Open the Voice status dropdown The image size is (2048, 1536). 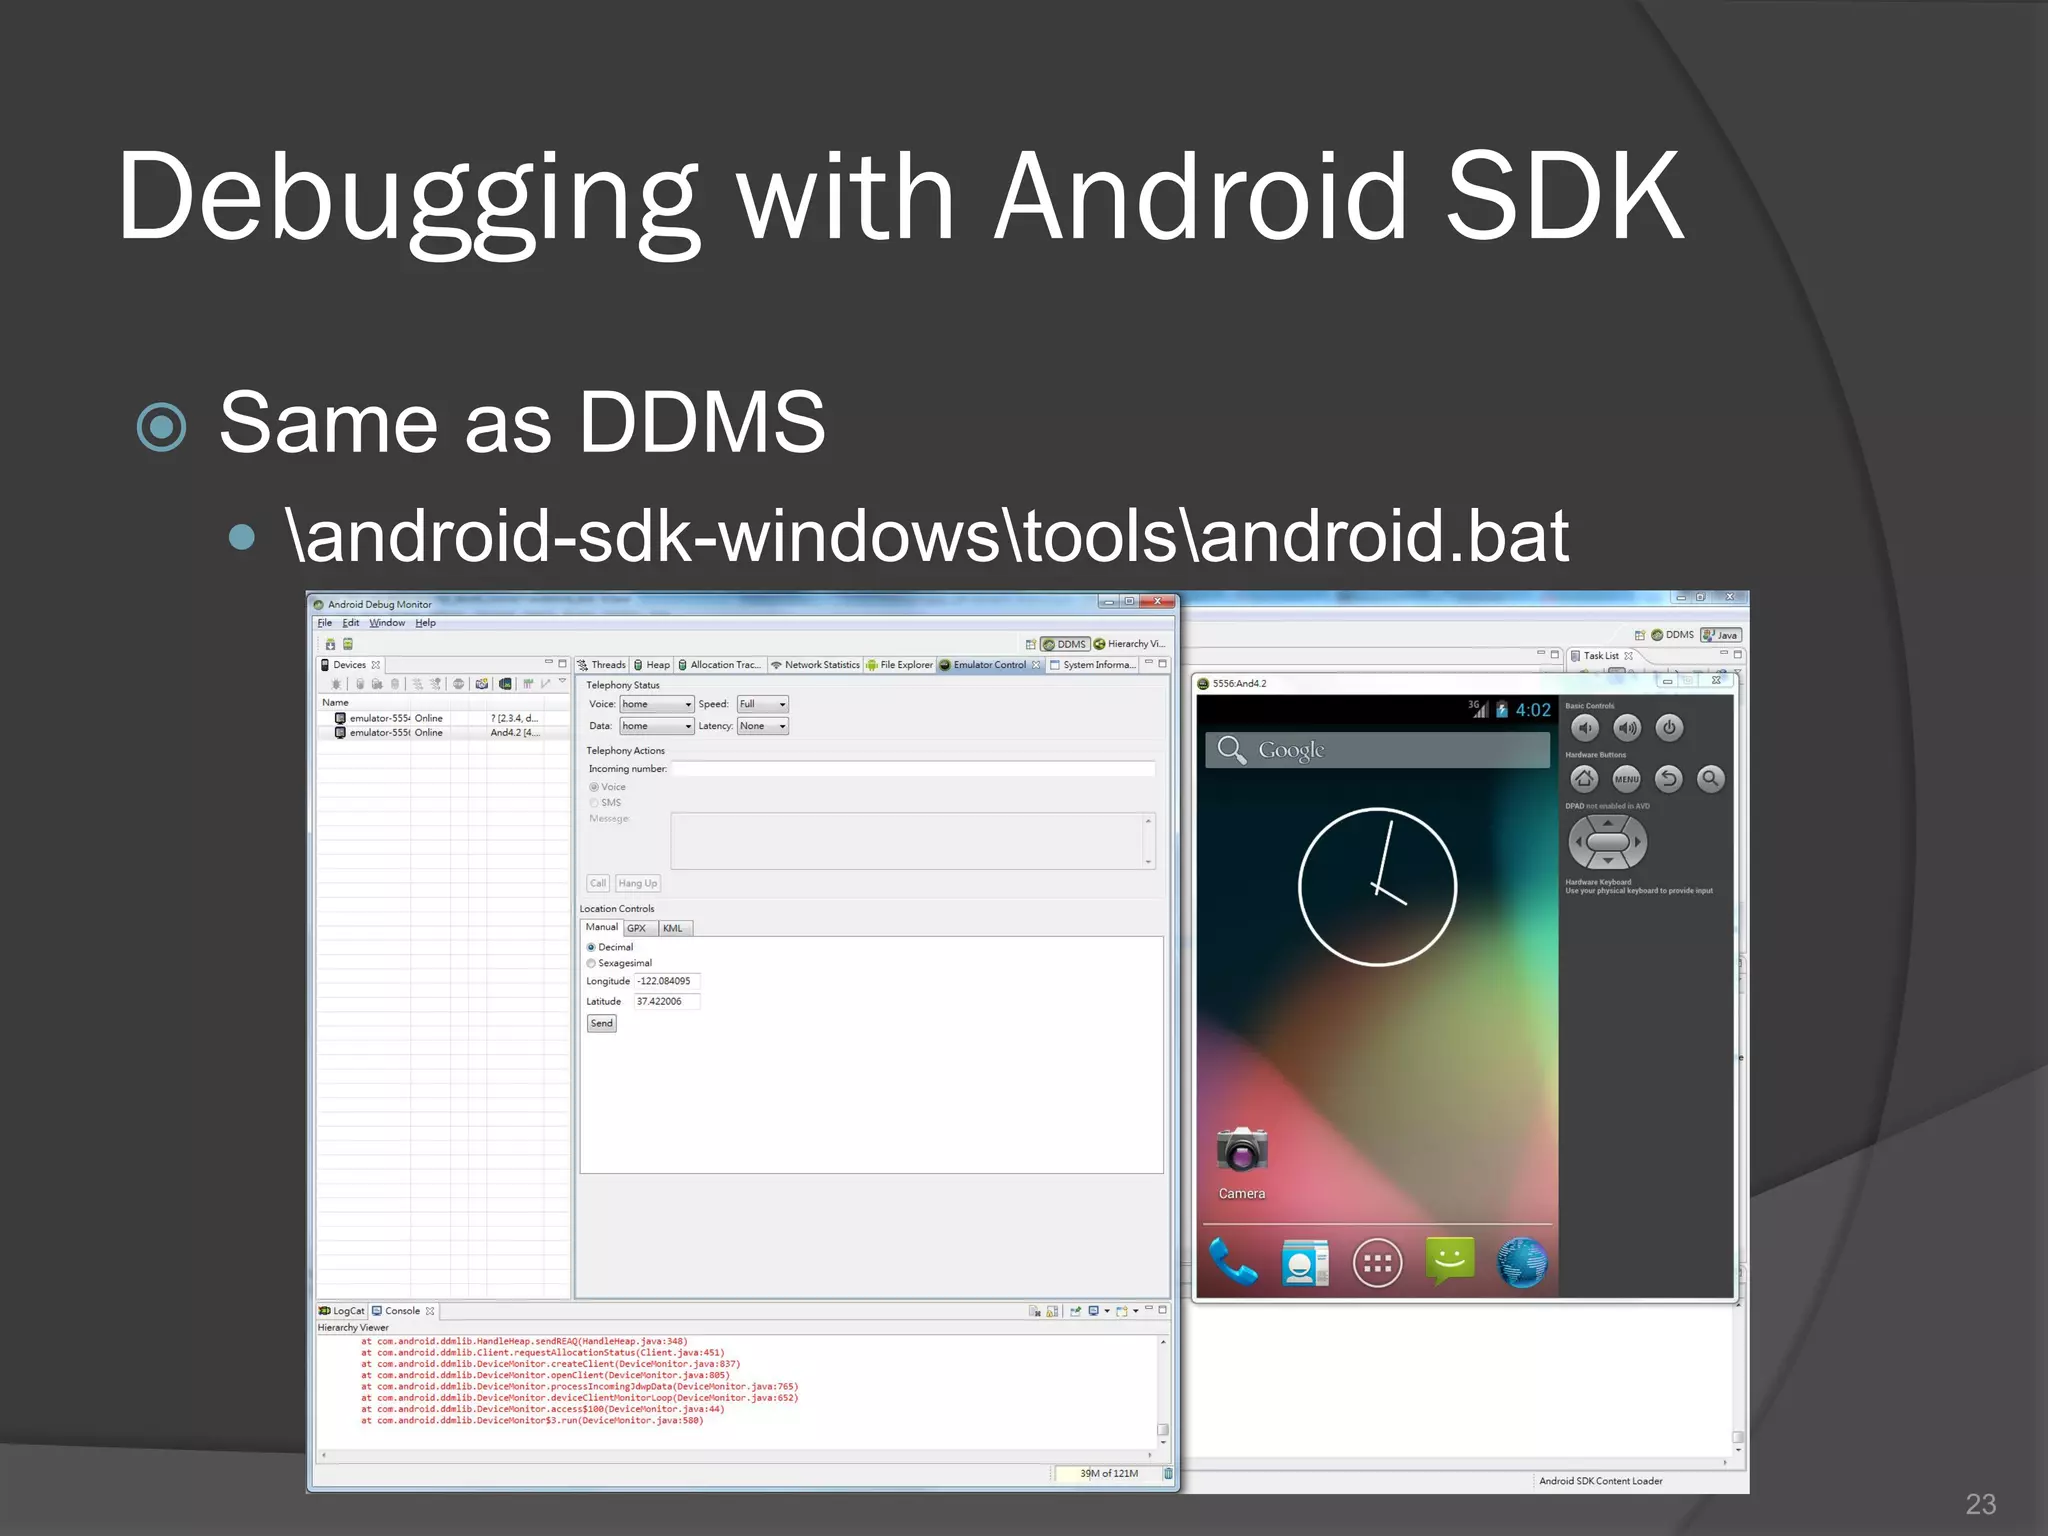point(657,704)
